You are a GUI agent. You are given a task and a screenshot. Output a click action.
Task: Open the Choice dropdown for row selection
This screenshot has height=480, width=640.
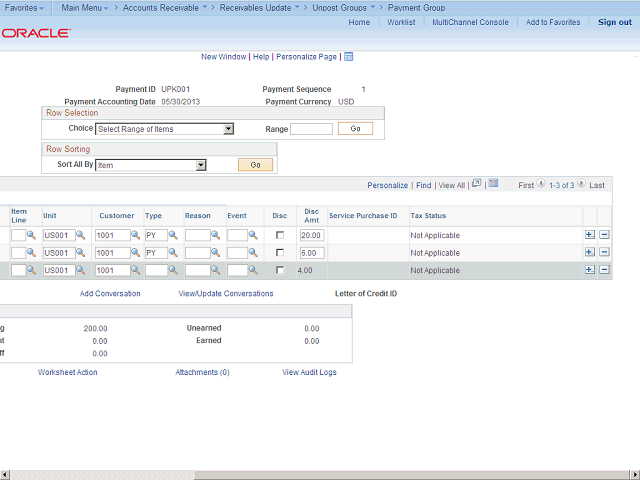[164, 129]
